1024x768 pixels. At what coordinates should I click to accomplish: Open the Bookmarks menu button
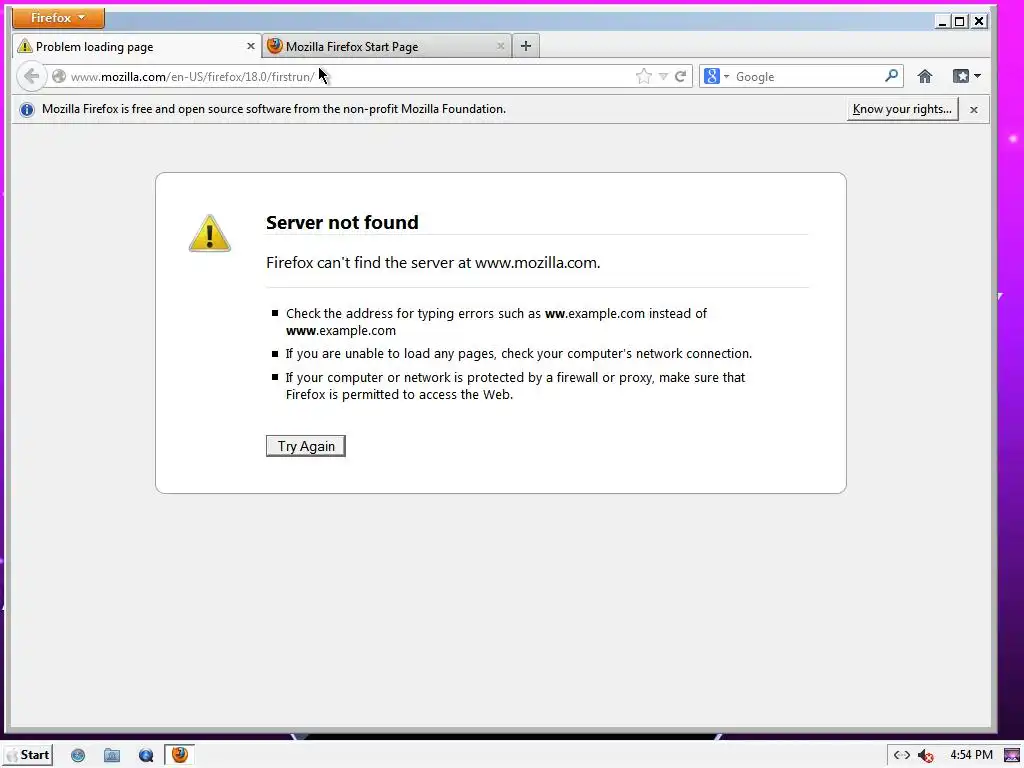(966, 76)
